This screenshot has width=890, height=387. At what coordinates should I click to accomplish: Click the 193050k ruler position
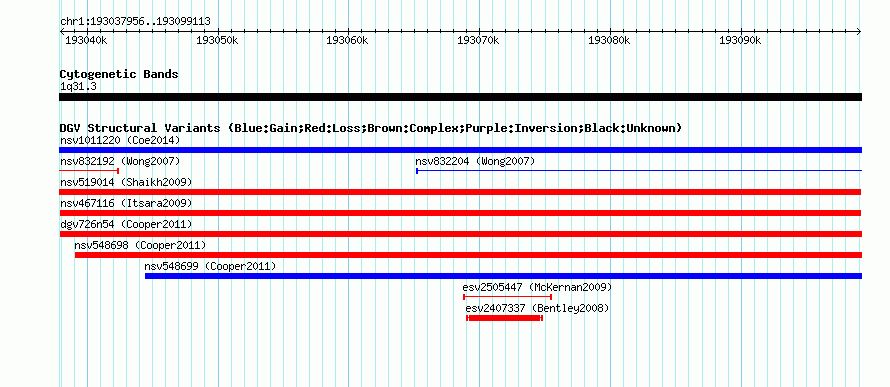click(x=217, y=41)
